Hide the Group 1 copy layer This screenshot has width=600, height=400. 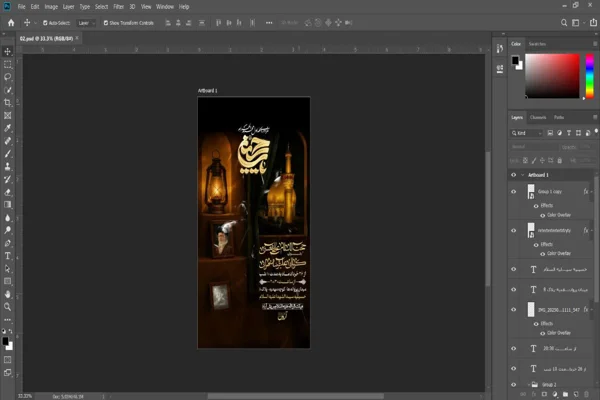click(x=514, y=191)
